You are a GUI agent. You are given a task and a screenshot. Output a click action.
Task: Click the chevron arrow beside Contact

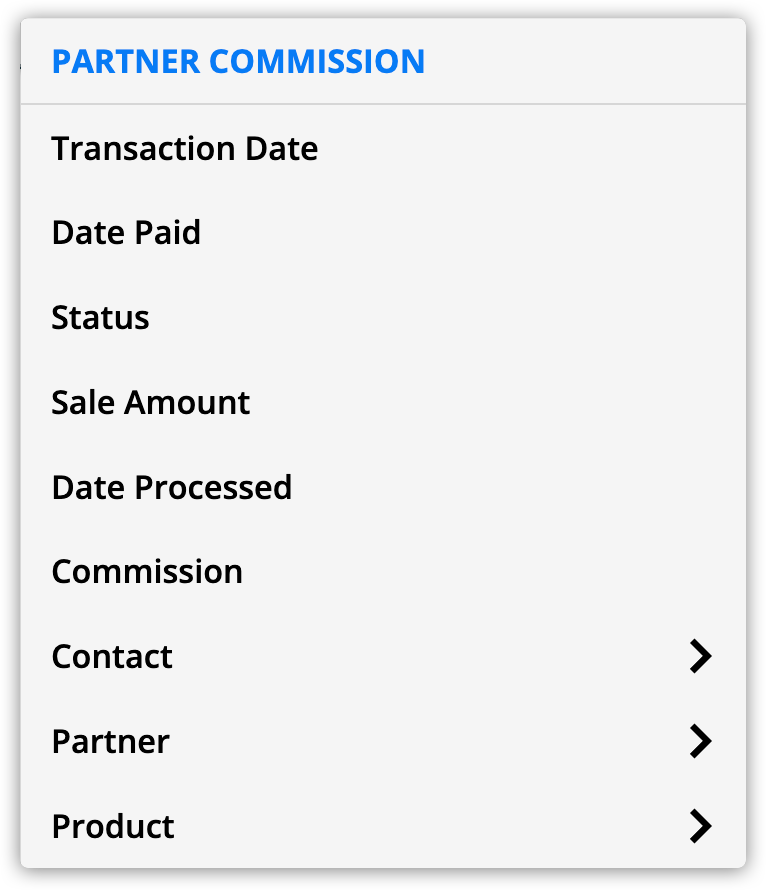point(700,657)
